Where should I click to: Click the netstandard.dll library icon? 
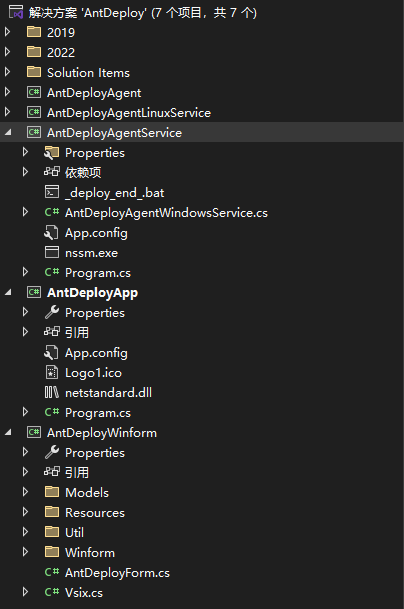coord(52,392)
